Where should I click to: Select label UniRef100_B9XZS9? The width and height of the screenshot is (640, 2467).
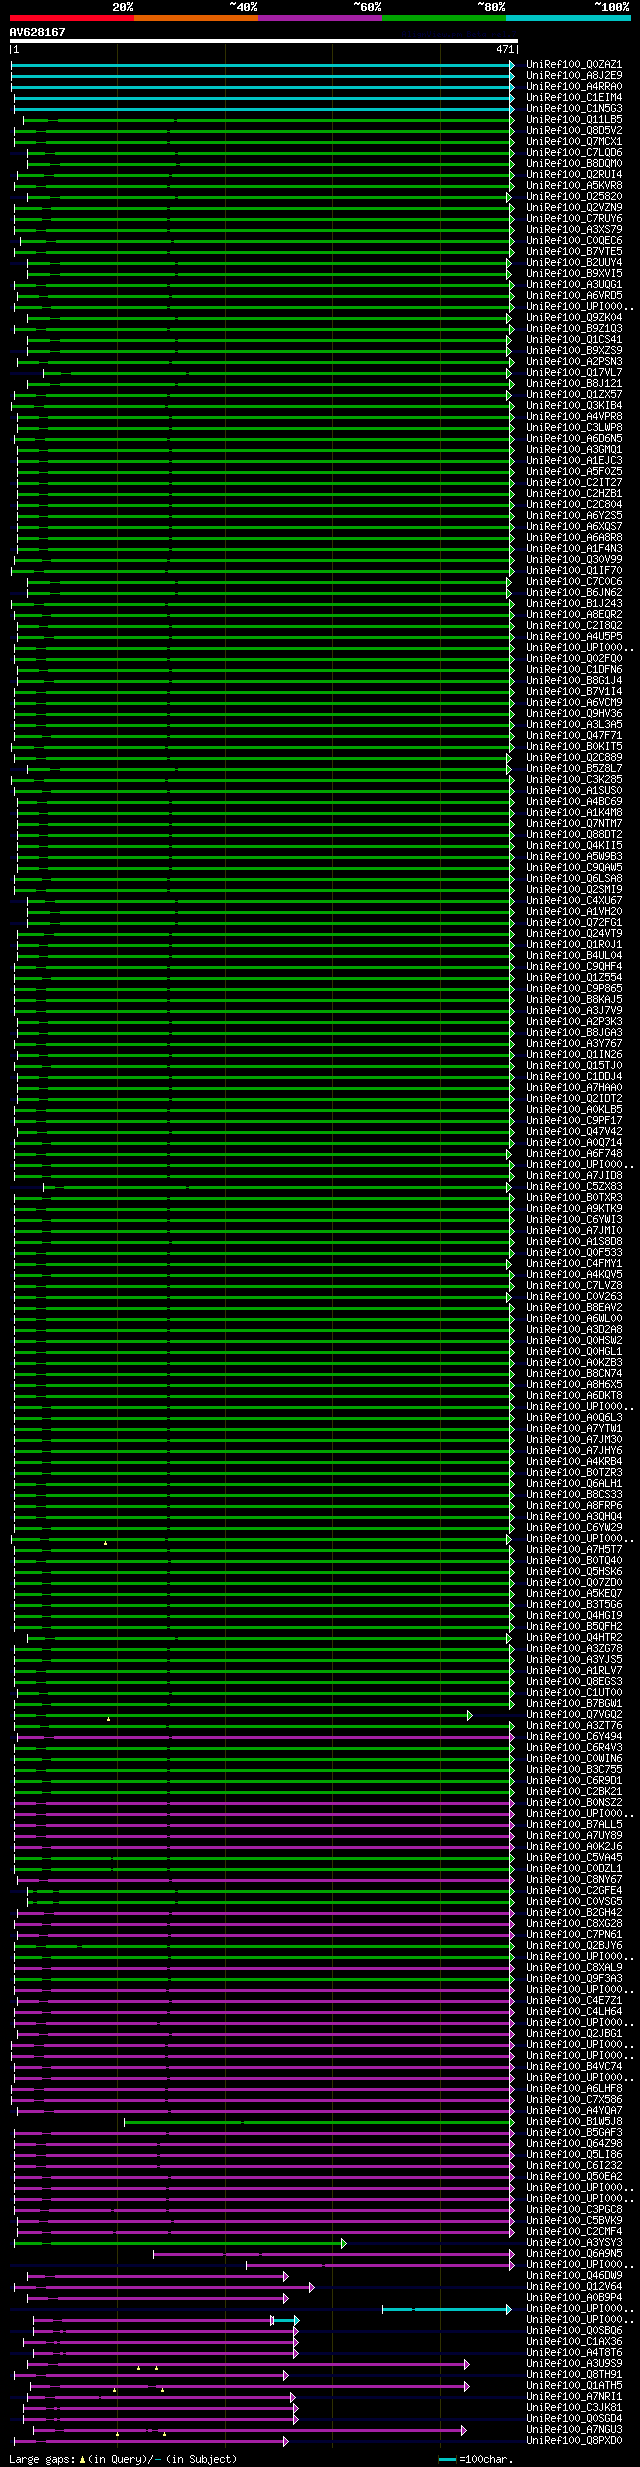click(574, 351)
